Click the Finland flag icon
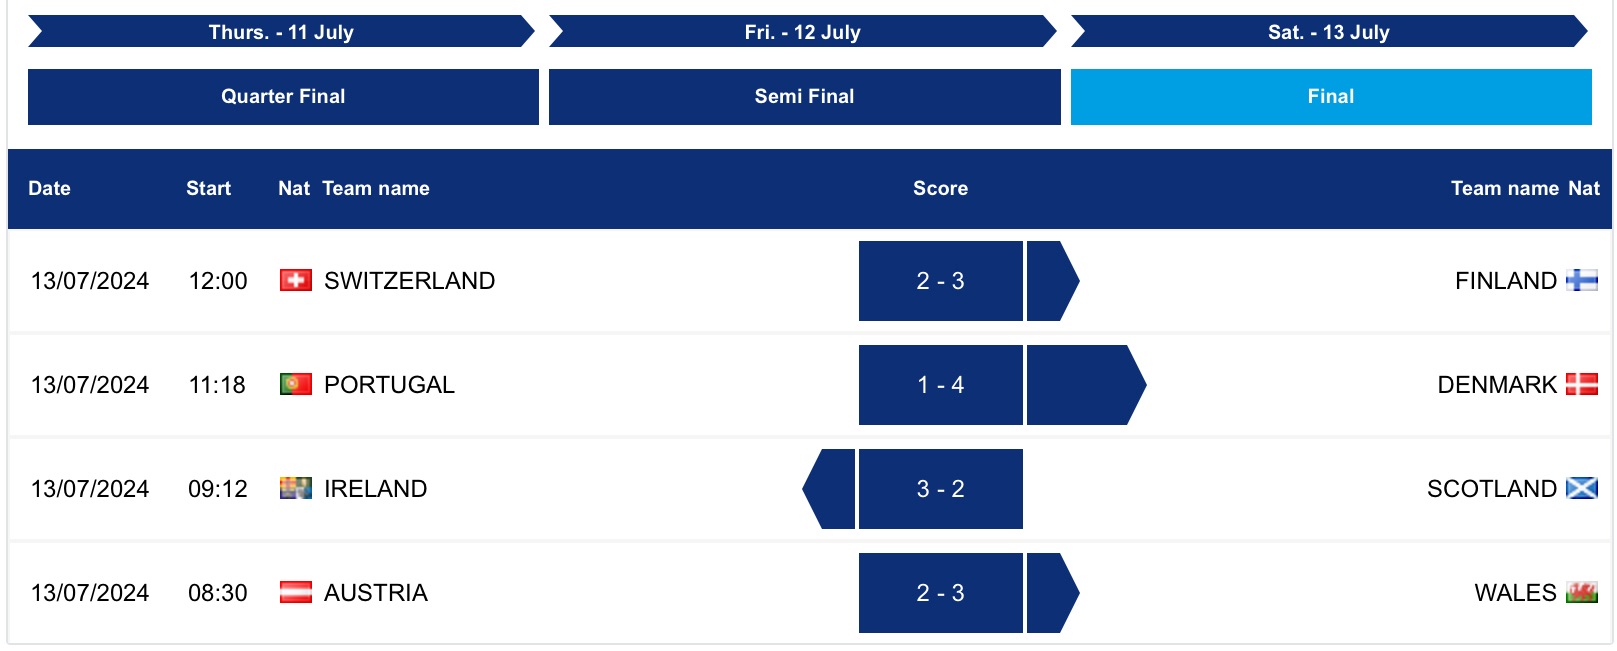Screen dimensions: 1617x651 [1581, 281]
